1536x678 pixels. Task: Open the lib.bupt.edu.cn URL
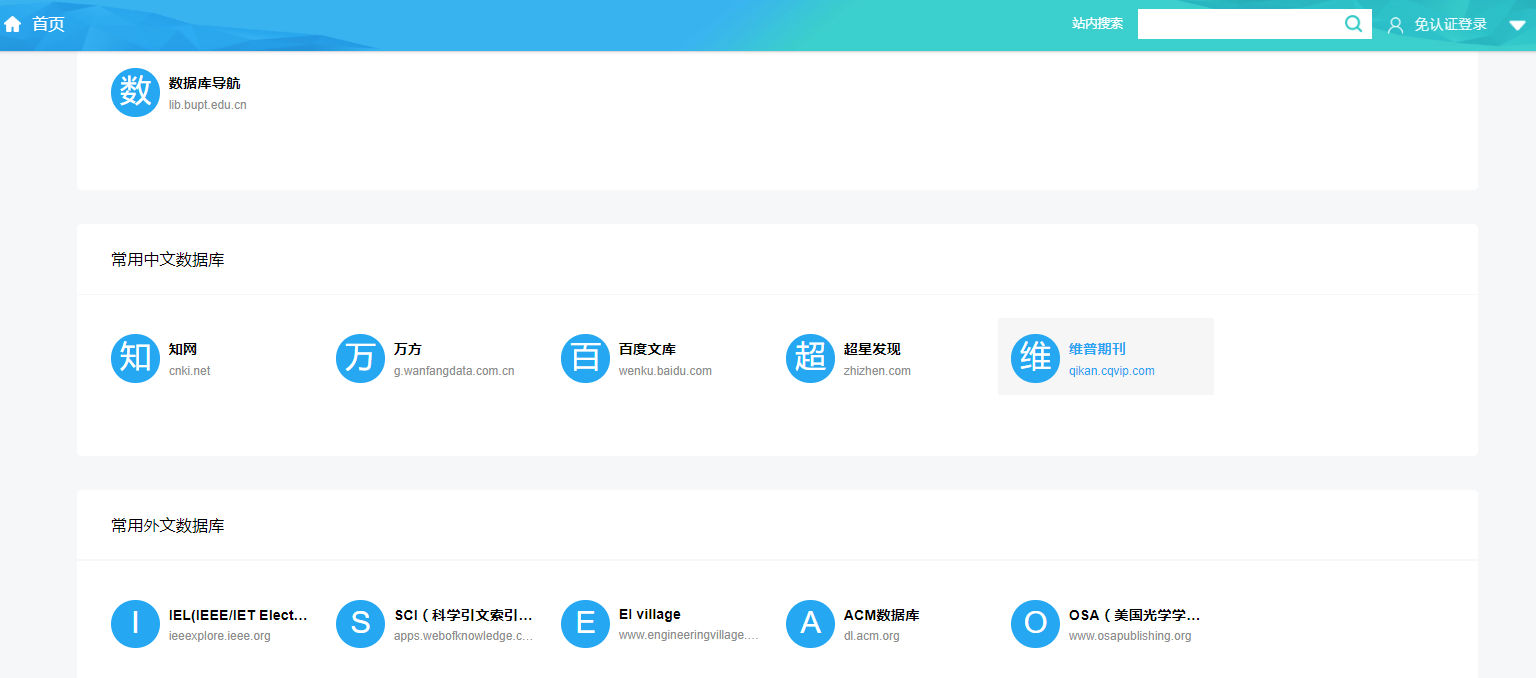207,105
